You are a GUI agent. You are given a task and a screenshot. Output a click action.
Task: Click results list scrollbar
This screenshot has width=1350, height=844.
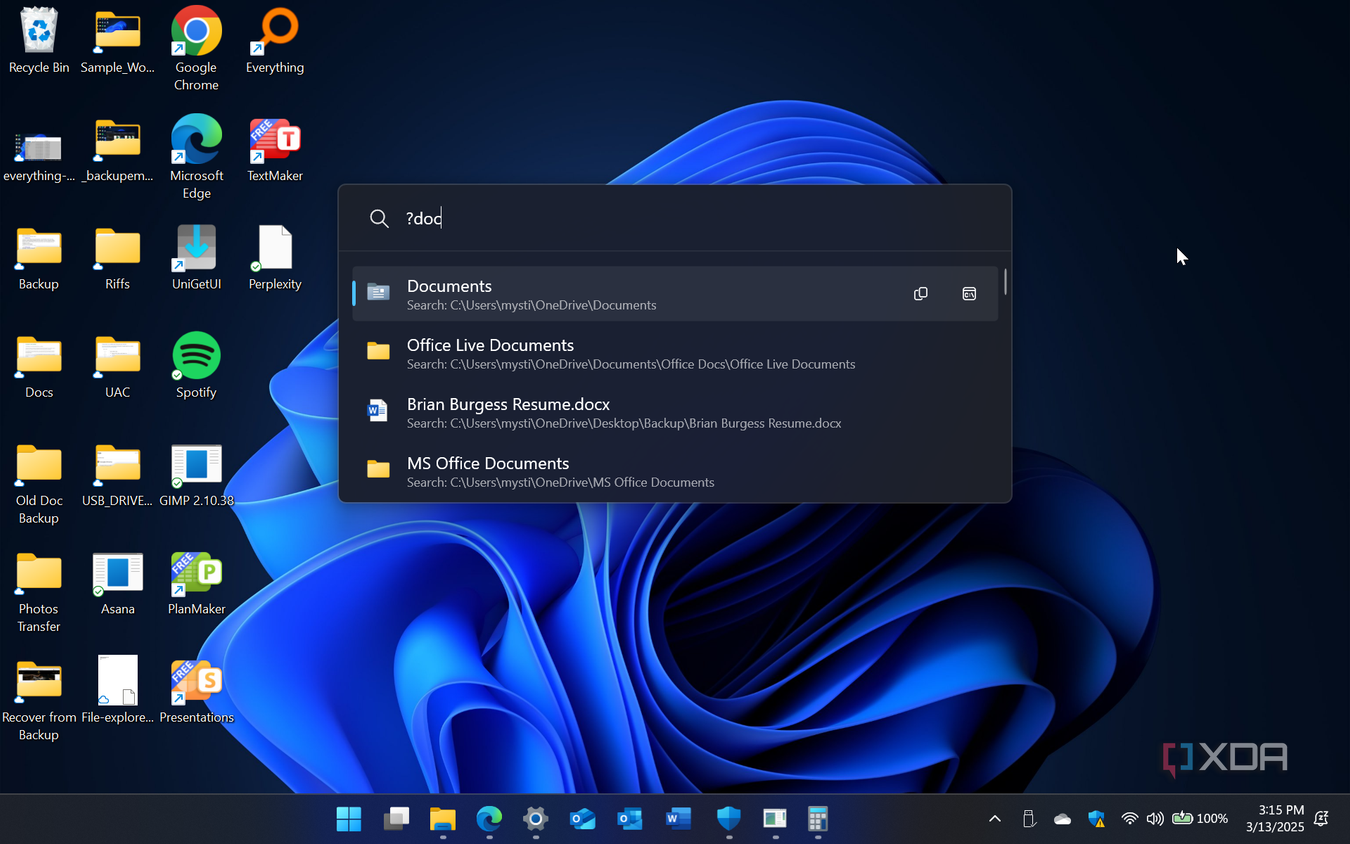pos(1005,281)
